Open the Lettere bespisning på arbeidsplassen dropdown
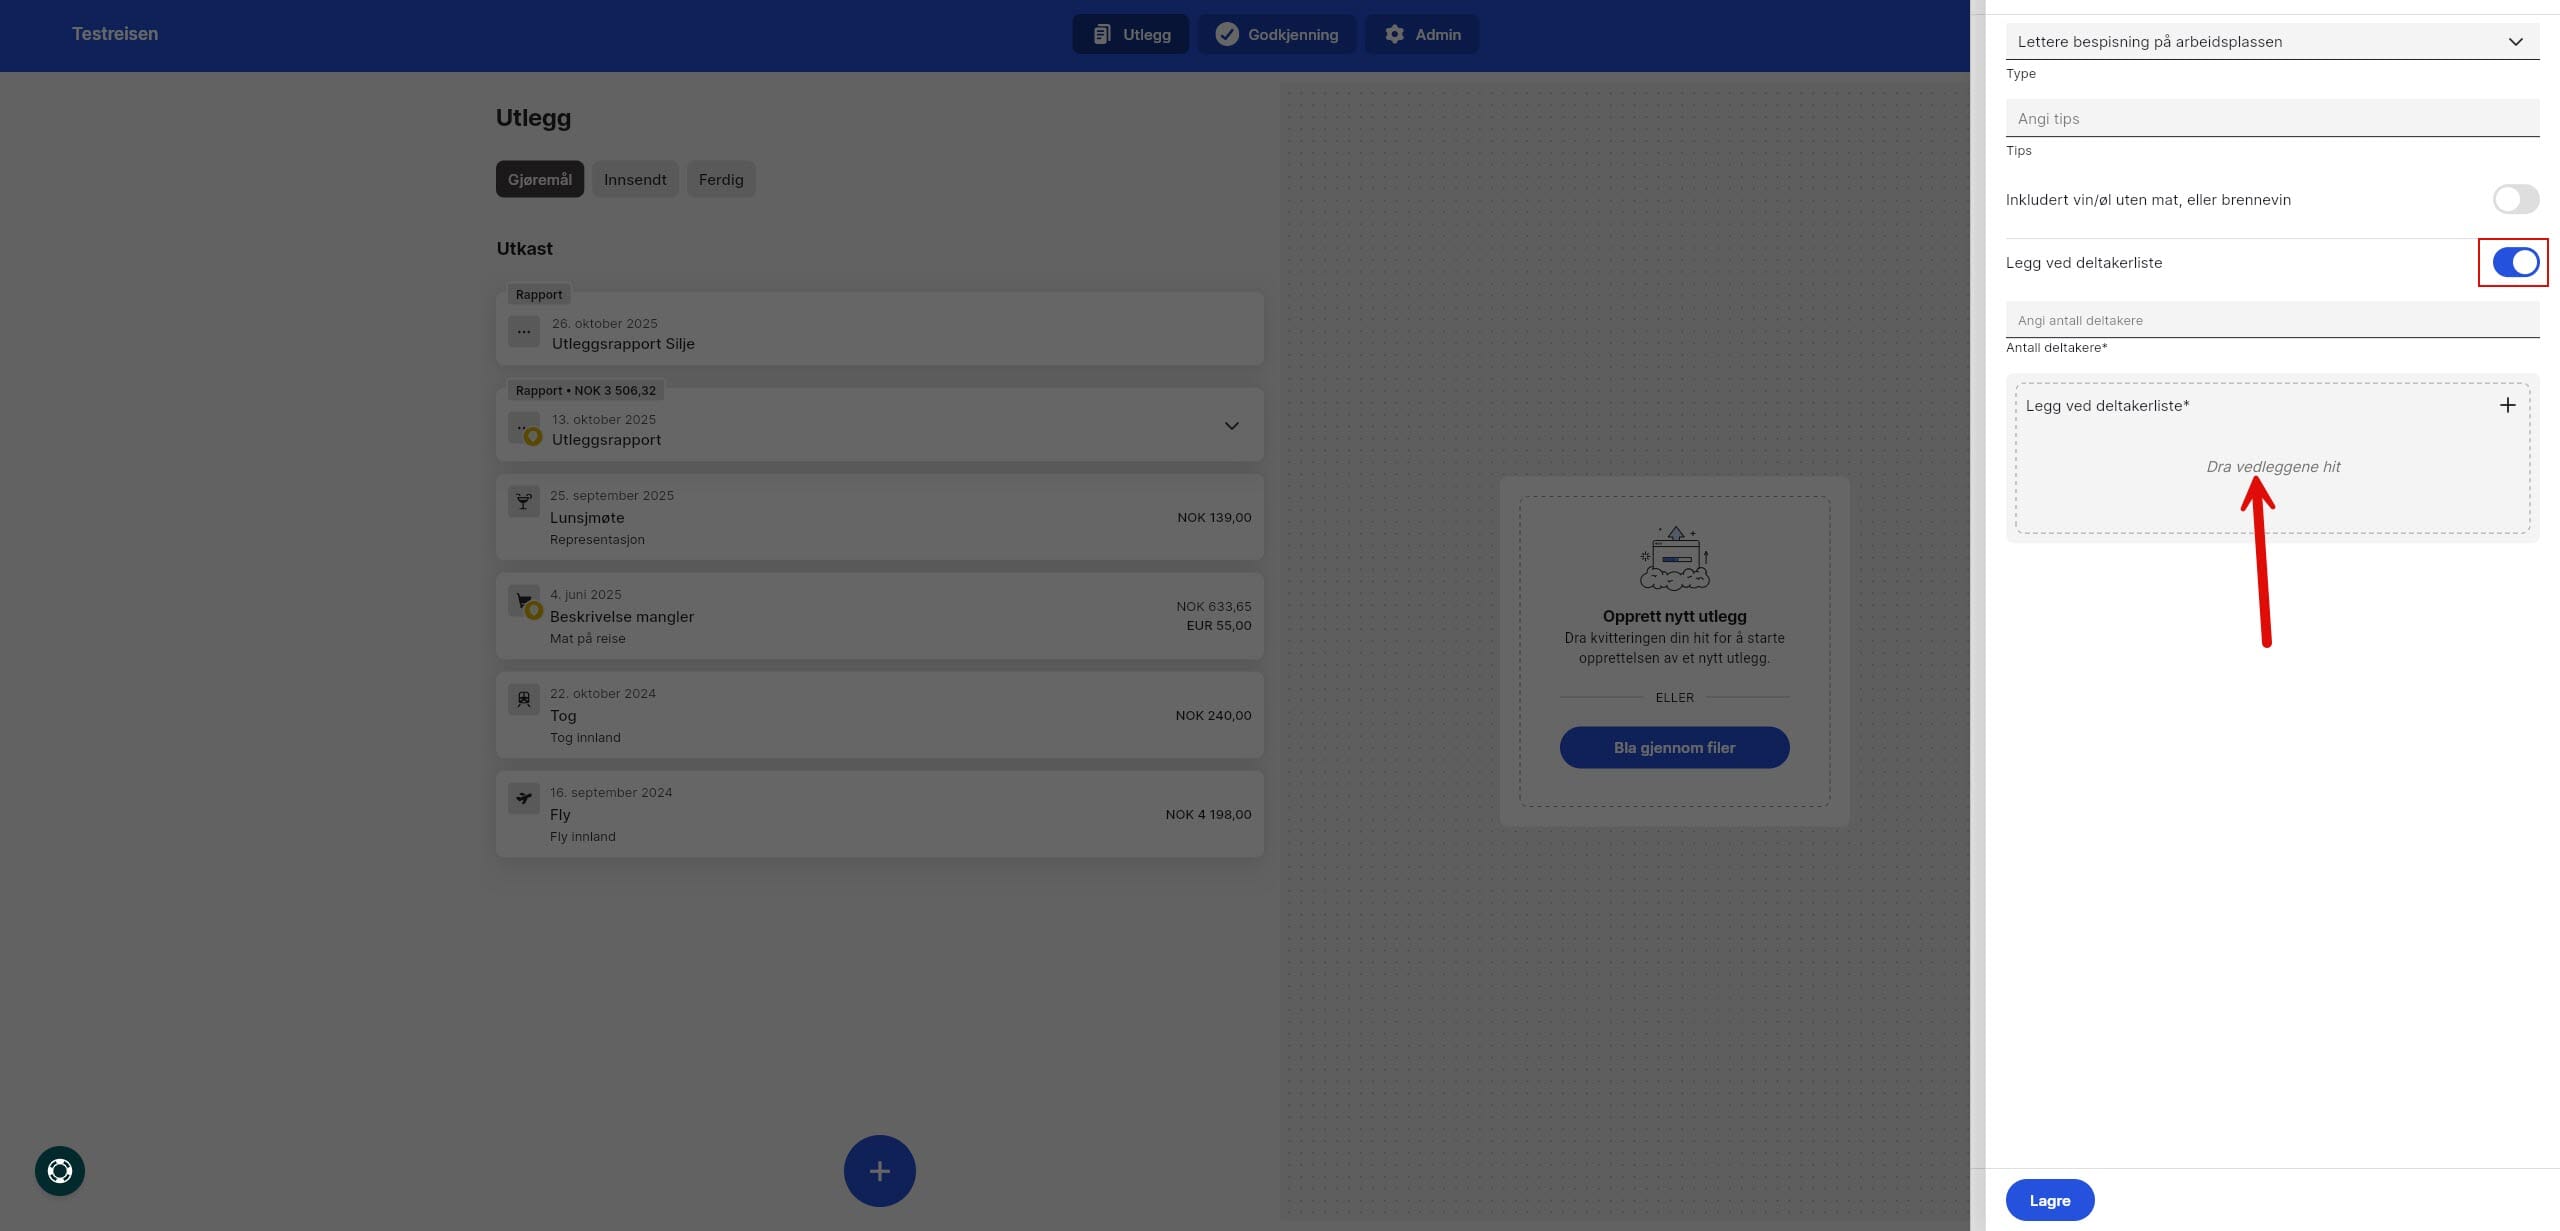Image resolution: width=2560 pixels, height=1231 pixels. 2271,42
